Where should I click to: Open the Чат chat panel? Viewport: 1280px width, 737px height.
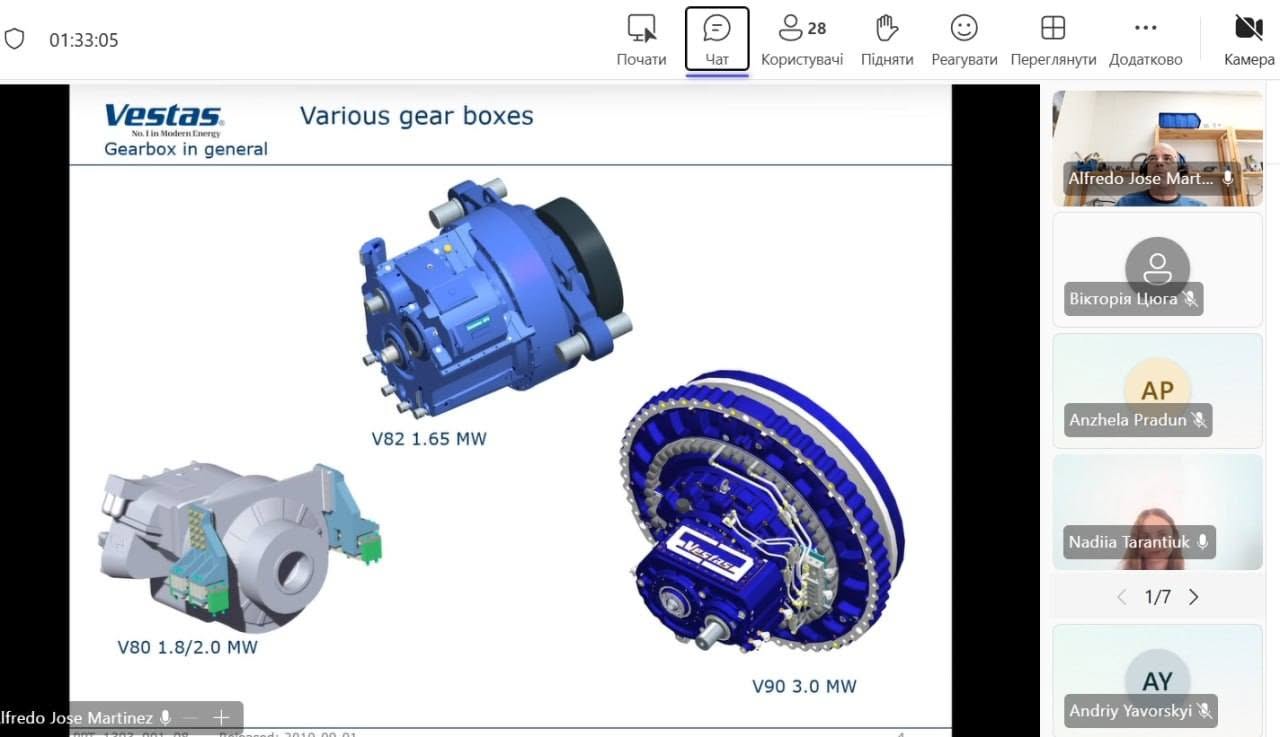[x=717, y=40]
